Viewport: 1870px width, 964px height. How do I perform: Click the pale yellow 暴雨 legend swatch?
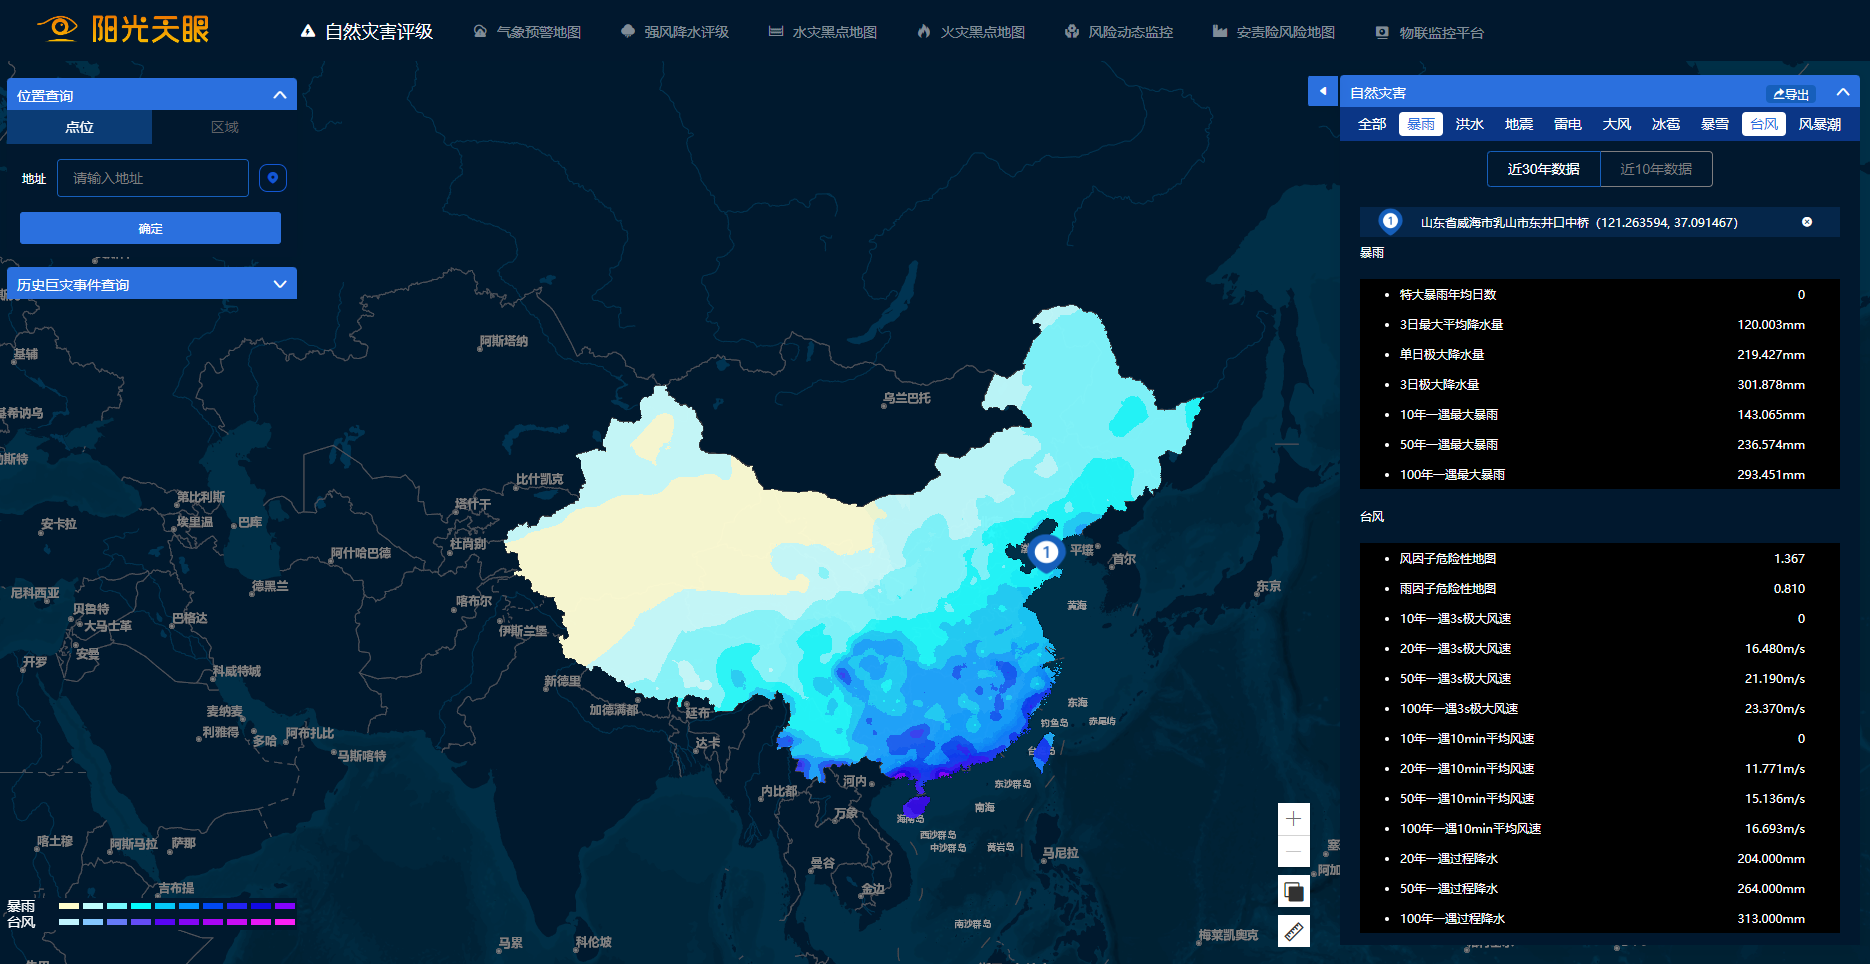coord(69,906)
